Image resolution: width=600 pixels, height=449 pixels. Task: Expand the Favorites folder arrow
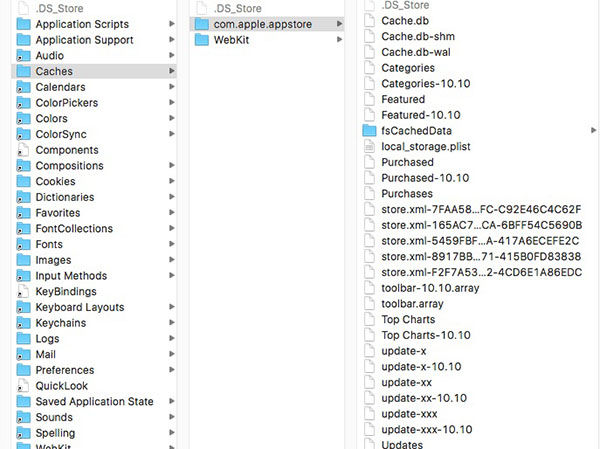tap(172, 212)
